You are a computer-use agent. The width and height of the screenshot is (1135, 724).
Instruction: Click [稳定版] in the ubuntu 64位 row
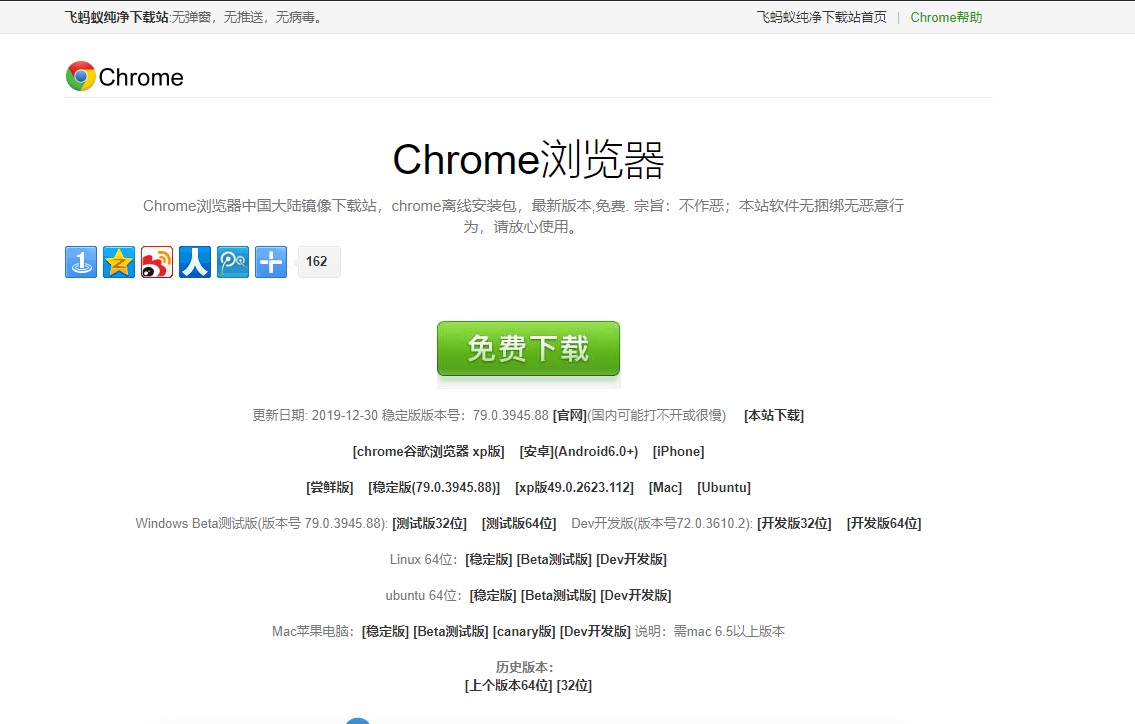coord(493,596)
